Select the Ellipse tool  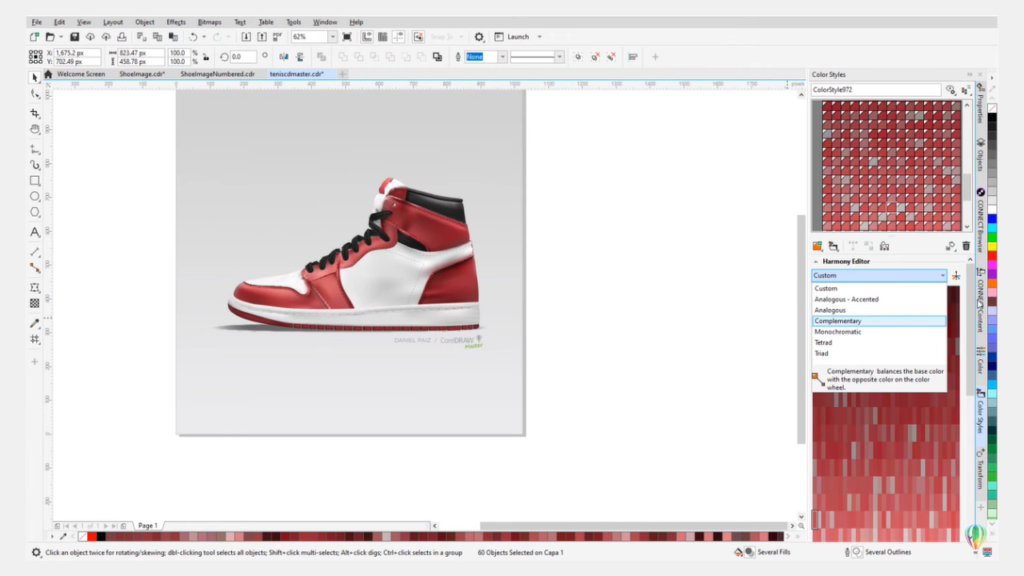point(35,197)
